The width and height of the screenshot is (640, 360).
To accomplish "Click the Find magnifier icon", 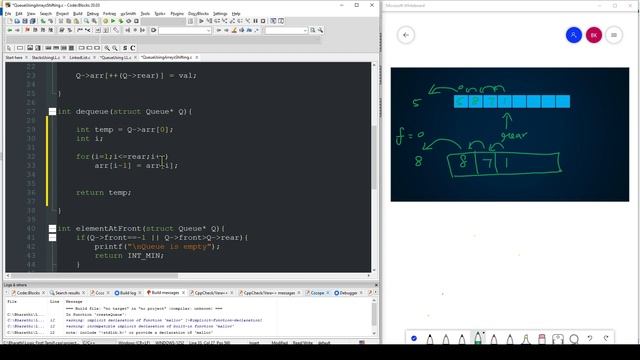I will [87, 21].
